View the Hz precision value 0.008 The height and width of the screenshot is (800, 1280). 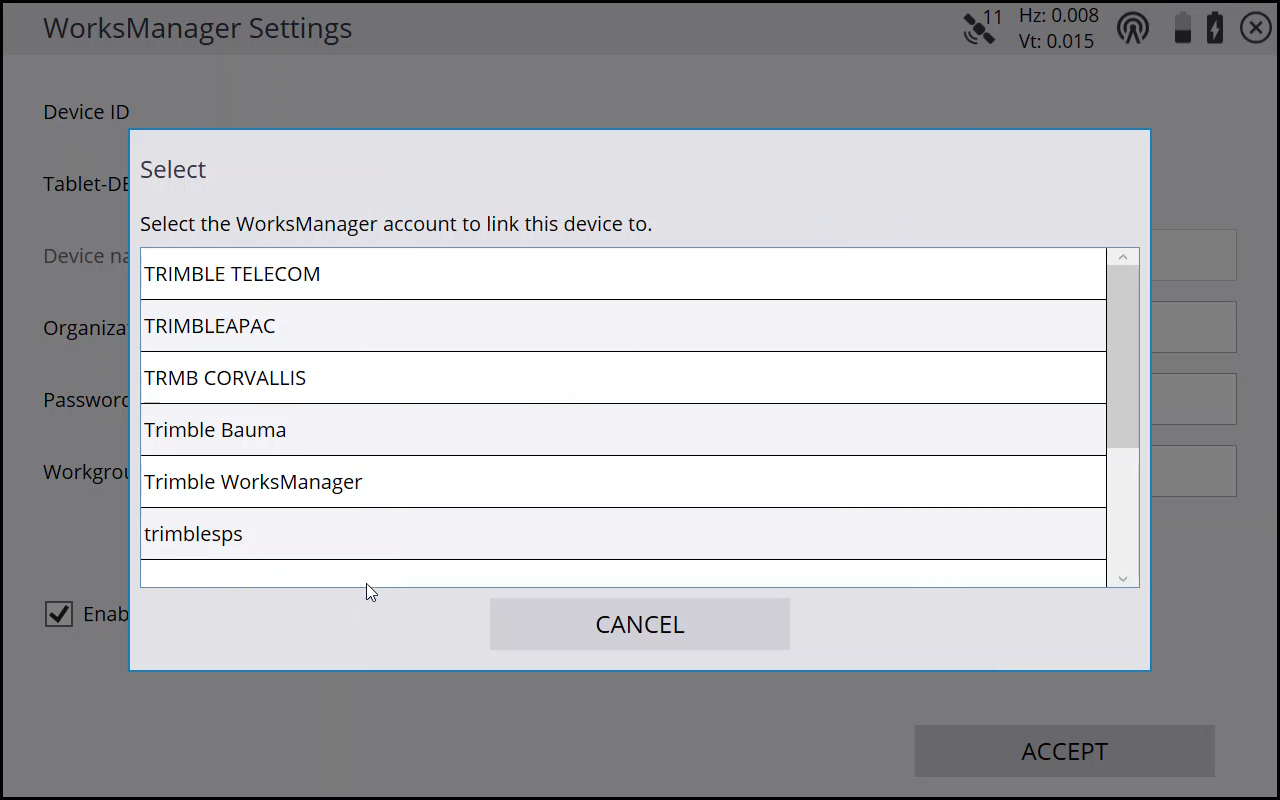(1059, 16)
